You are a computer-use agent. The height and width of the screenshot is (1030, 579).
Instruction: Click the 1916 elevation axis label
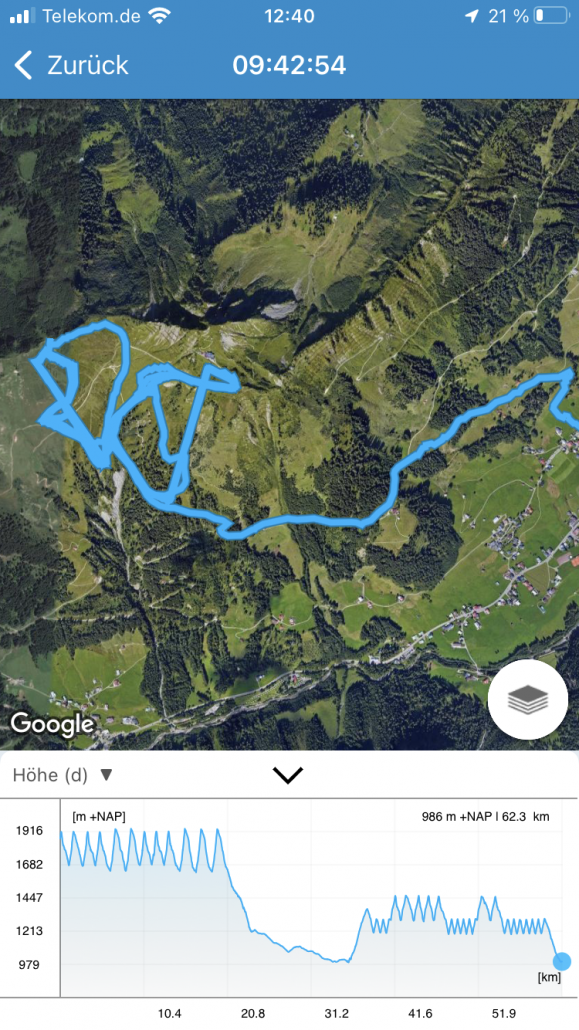point(29,830)
